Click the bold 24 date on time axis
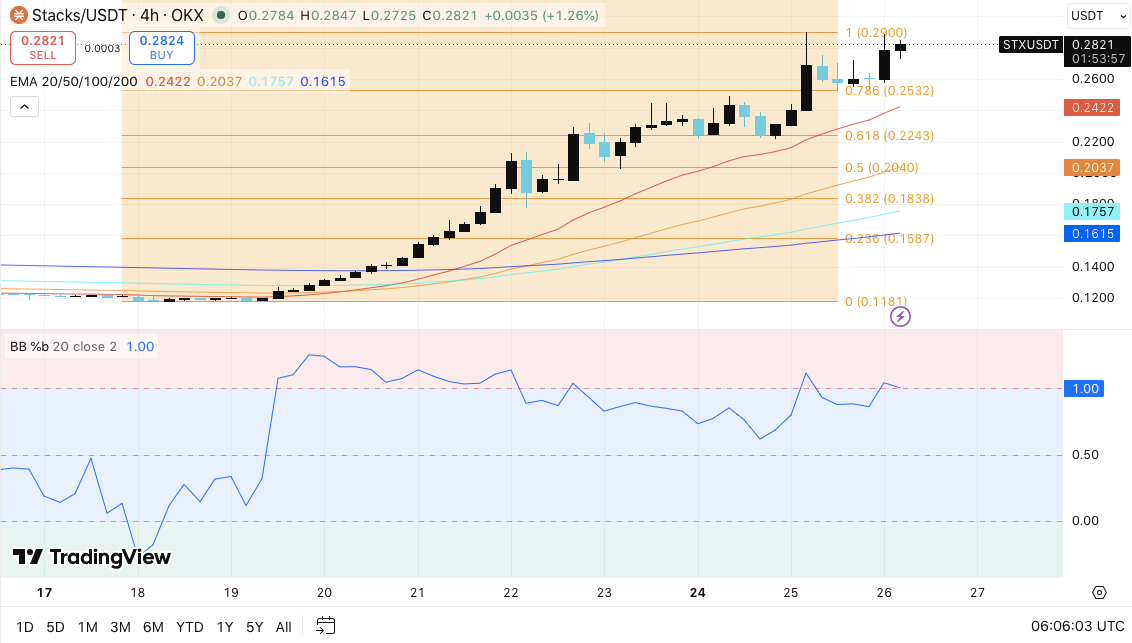The height and width of the screenshot is (643, 1132). pyautogui.click(x=697, y=592)
